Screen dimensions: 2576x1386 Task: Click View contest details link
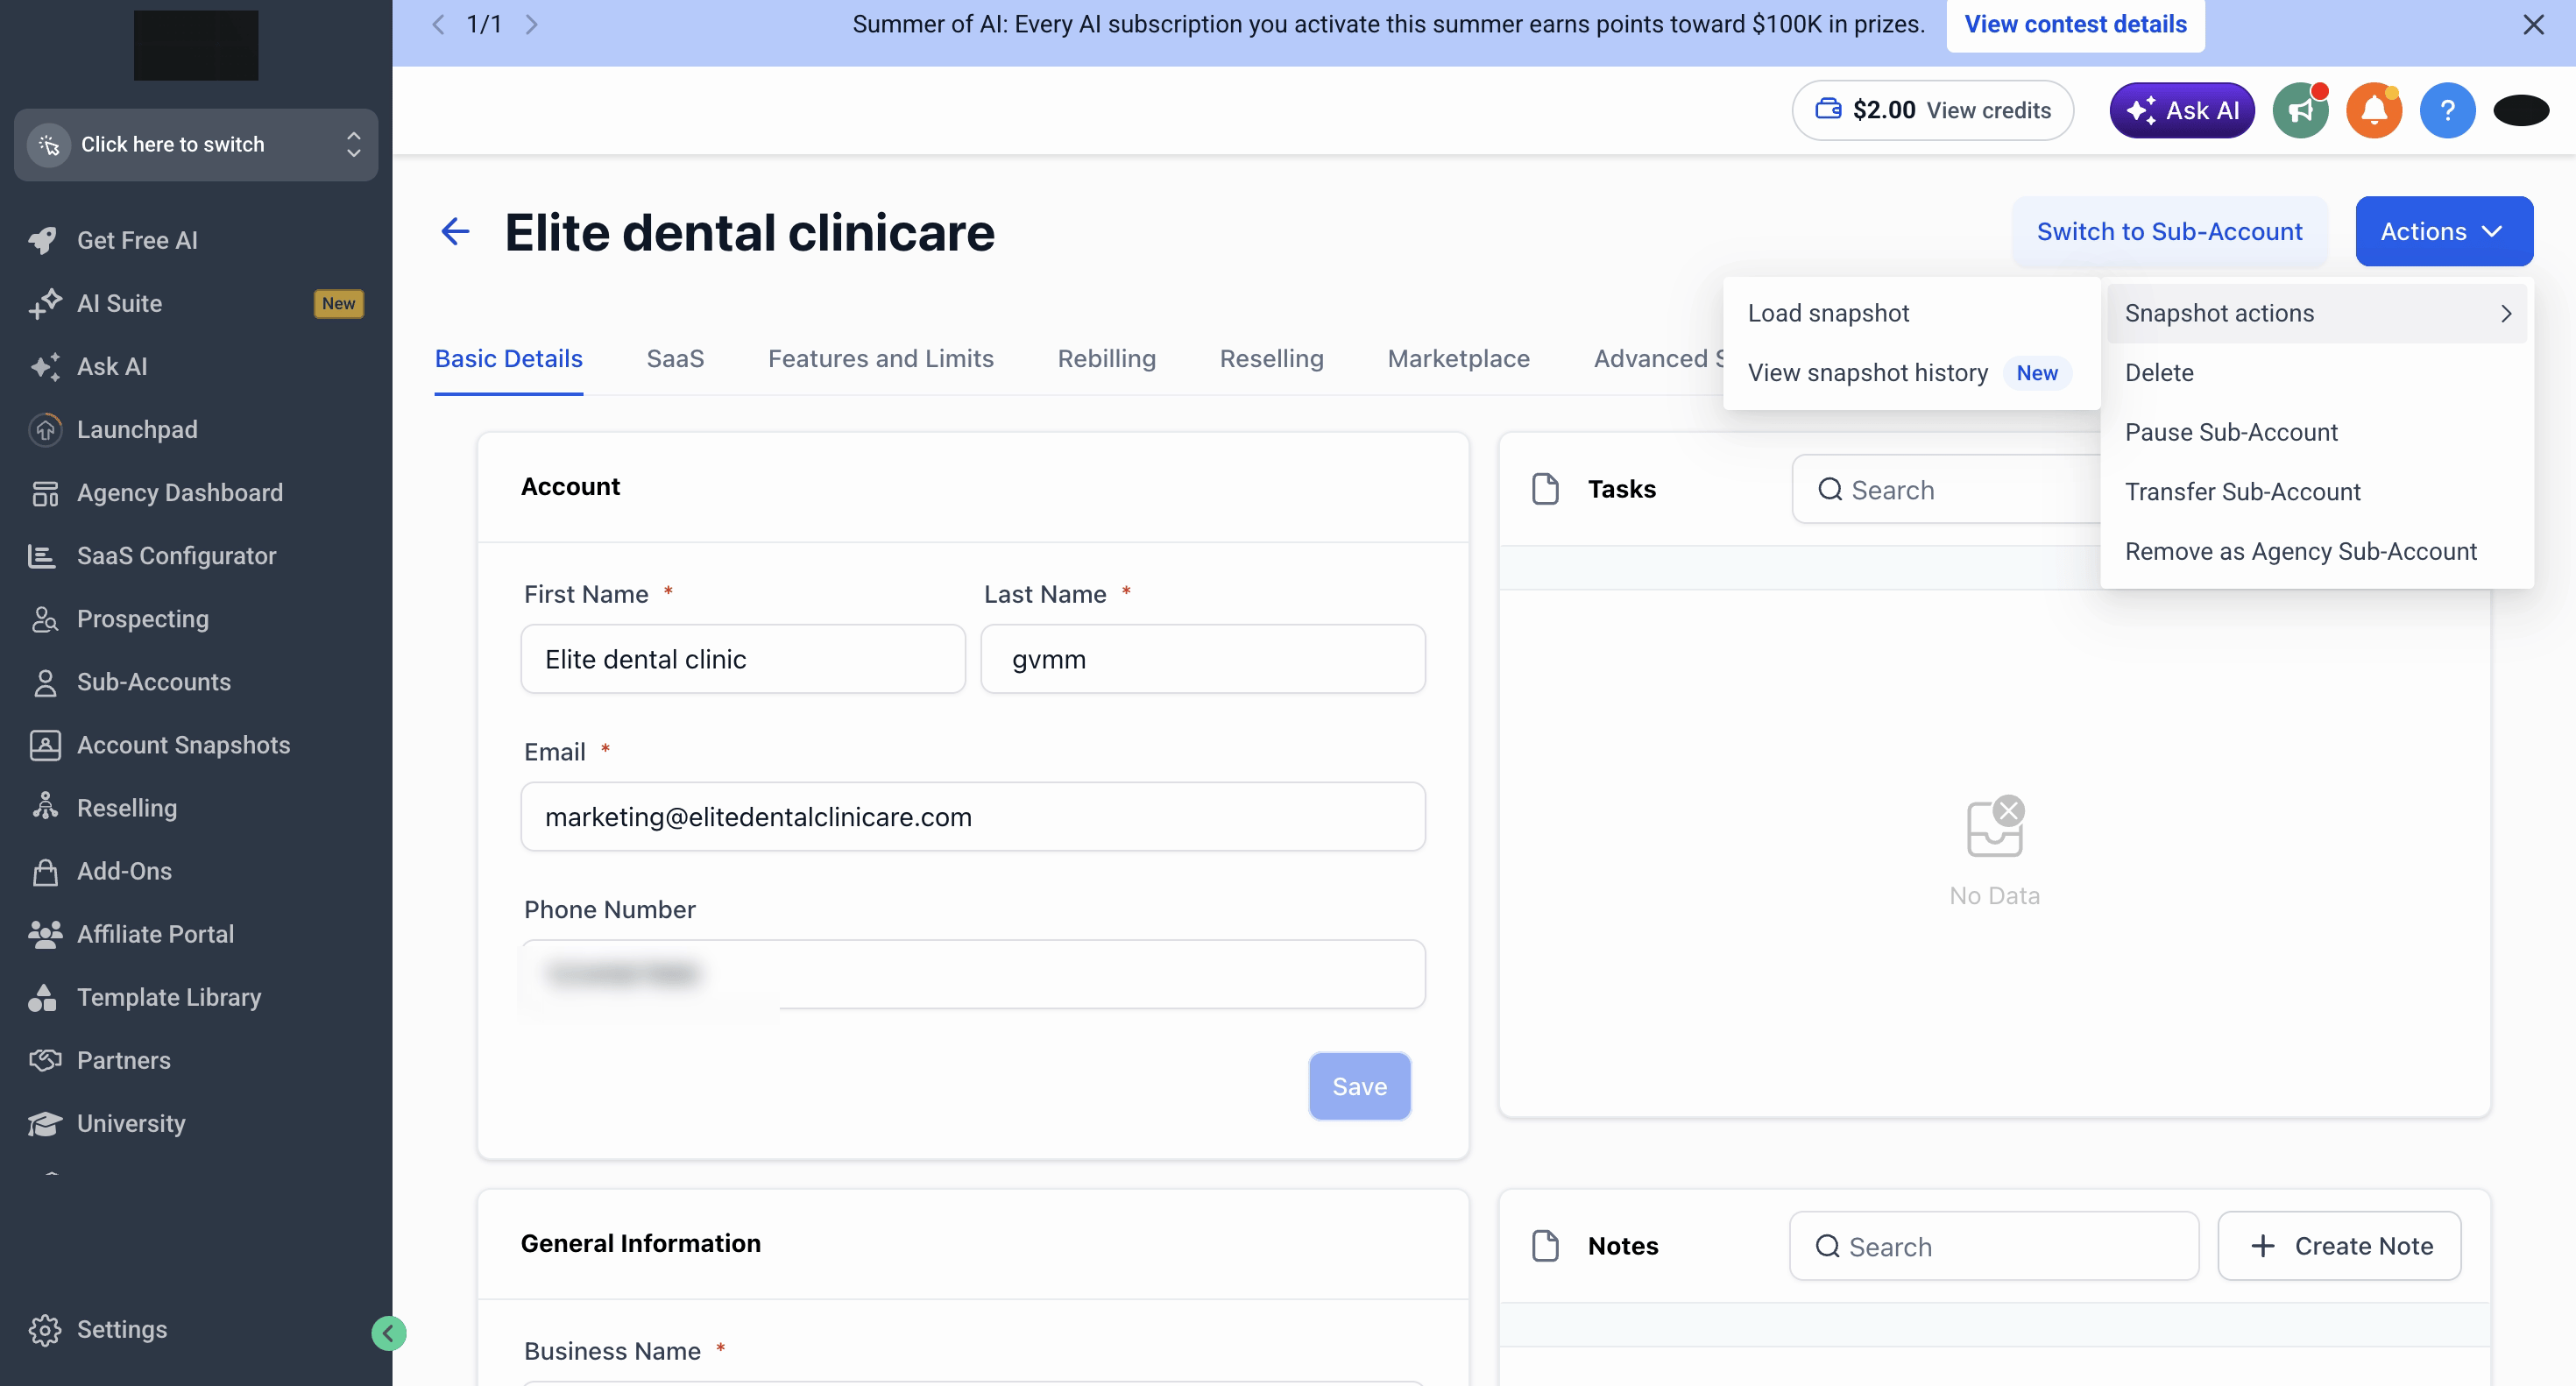click(2075, 24)
